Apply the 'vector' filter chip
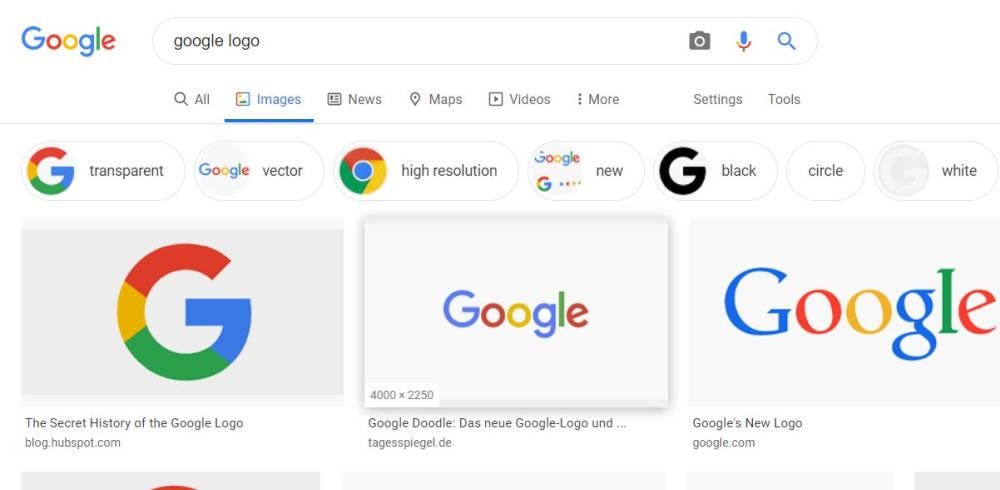Viewport: 1000px width, 490px height. (x=259, y=171)
